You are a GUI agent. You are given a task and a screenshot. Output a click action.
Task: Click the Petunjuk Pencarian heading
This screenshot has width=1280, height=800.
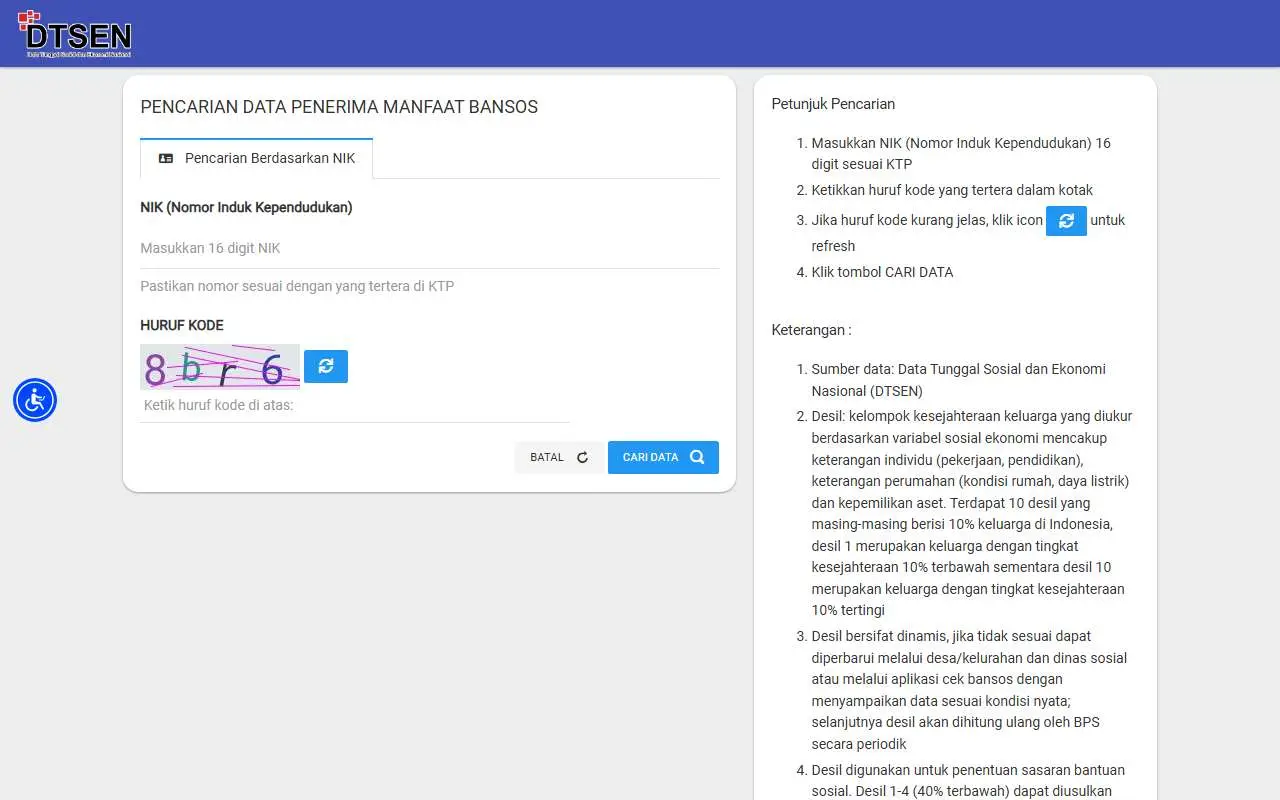(x=833, y=104)
